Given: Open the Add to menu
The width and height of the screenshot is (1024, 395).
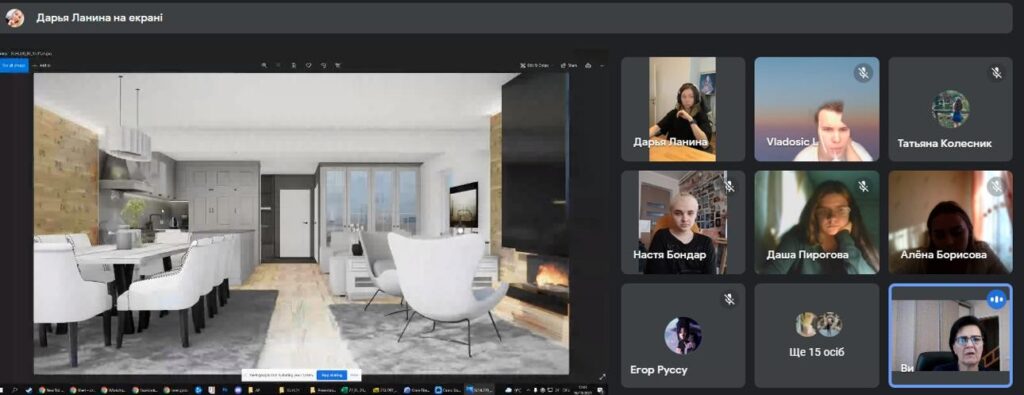Looking at the screenshot, I should (x=41, y=65).
